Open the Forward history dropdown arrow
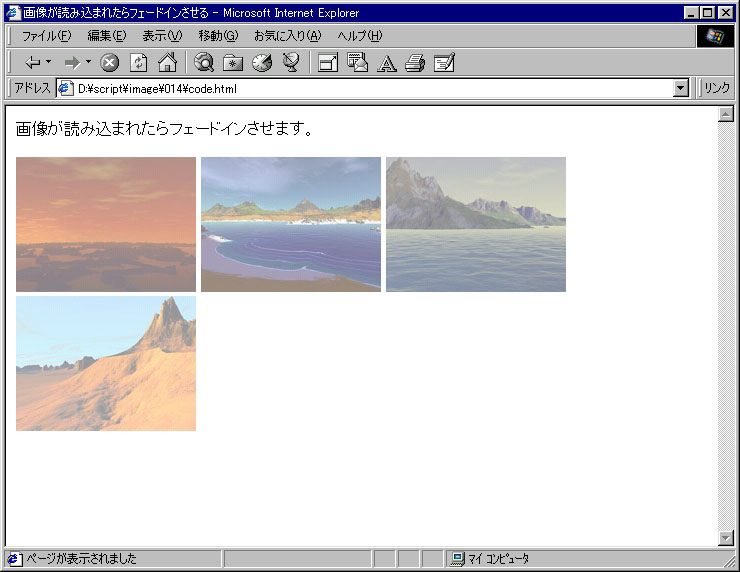This screenshot has height=572, width=740. click(88, 62)
